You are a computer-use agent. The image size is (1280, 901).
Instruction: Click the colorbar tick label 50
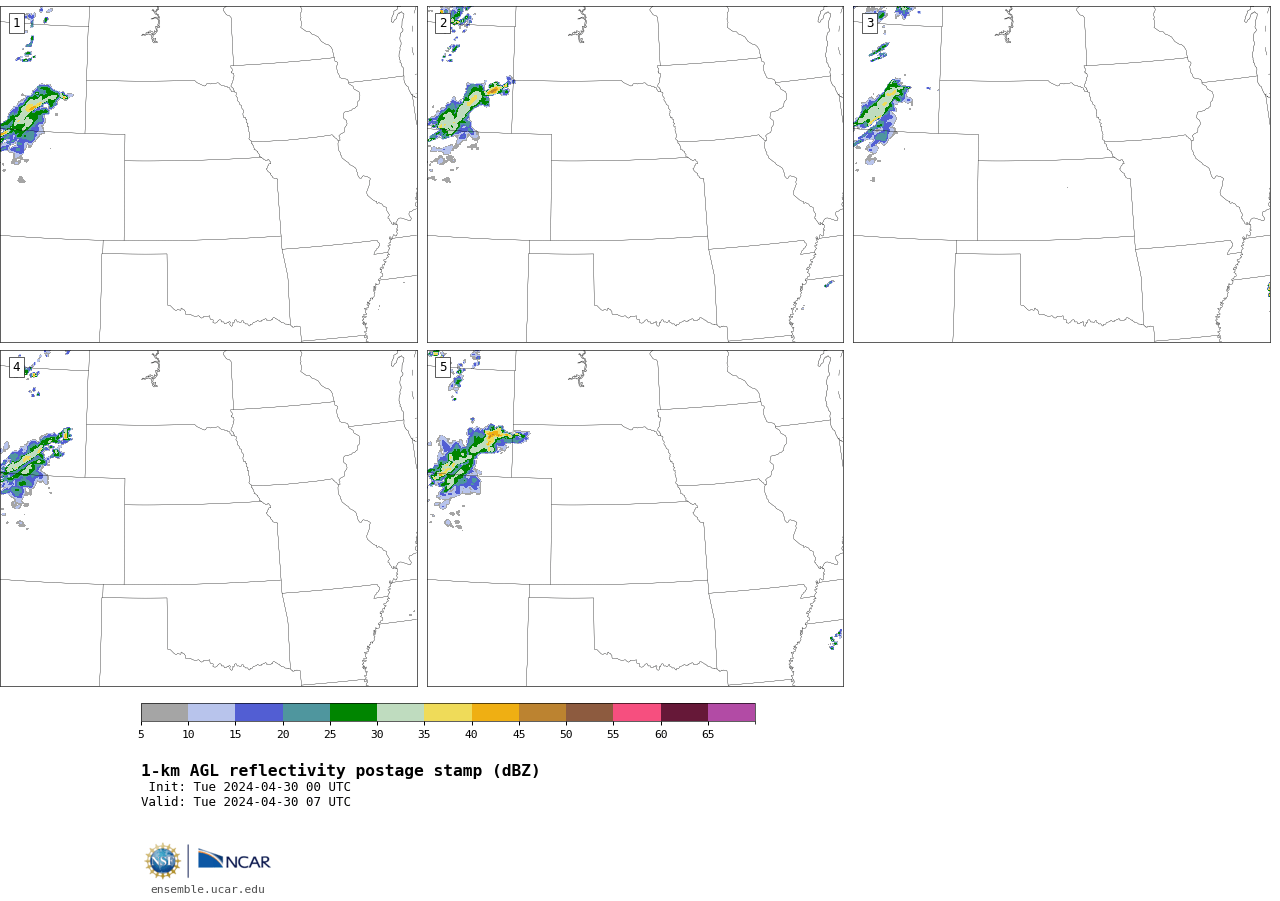pos(566,735)
